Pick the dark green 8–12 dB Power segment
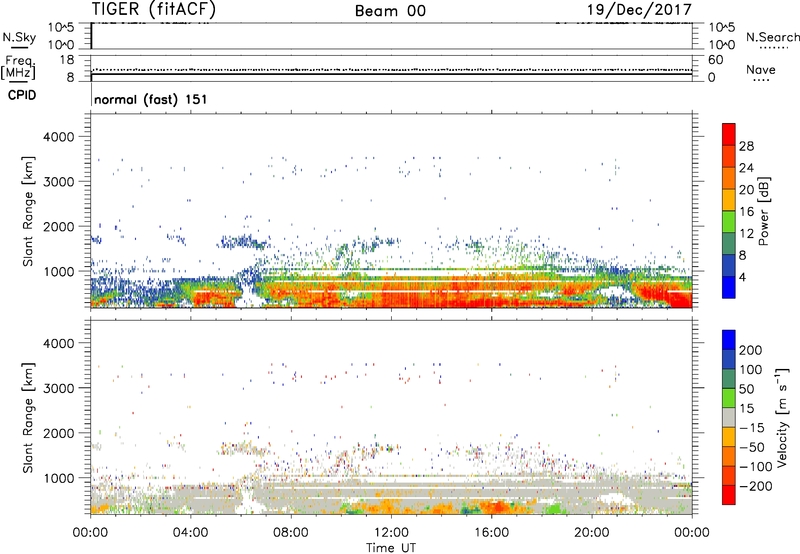 (729, 243)
